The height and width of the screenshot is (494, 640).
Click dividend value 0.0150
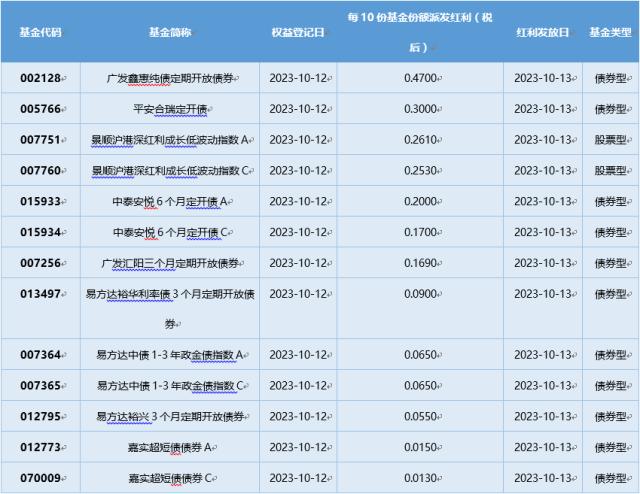[420, 447]
